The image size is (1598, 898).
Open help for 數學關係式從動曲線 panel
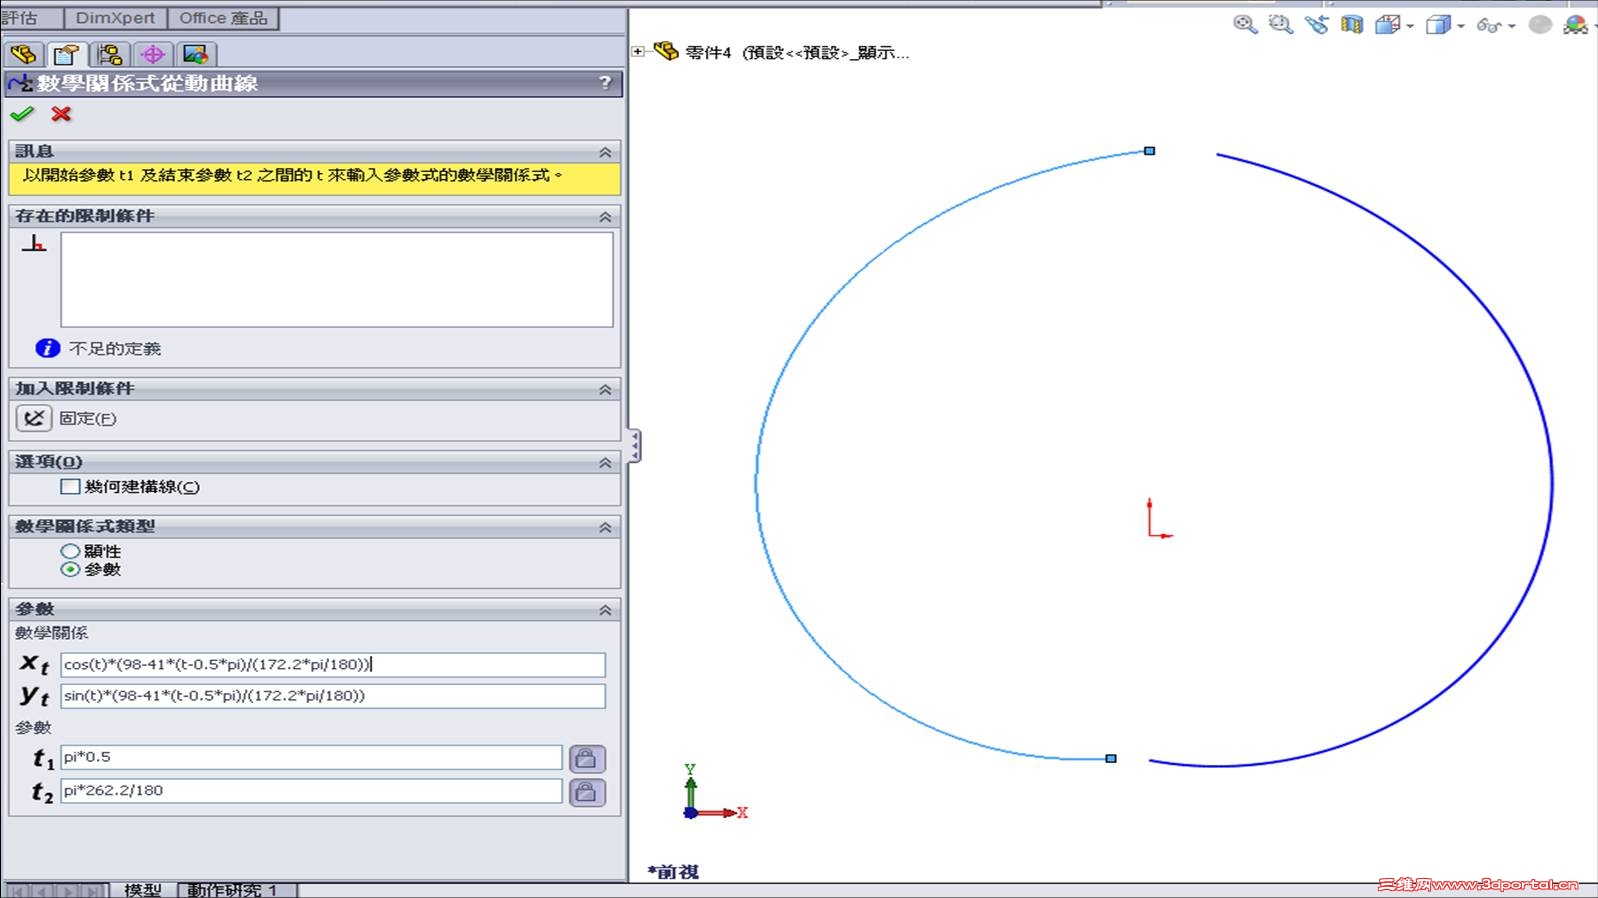(605, 83)
